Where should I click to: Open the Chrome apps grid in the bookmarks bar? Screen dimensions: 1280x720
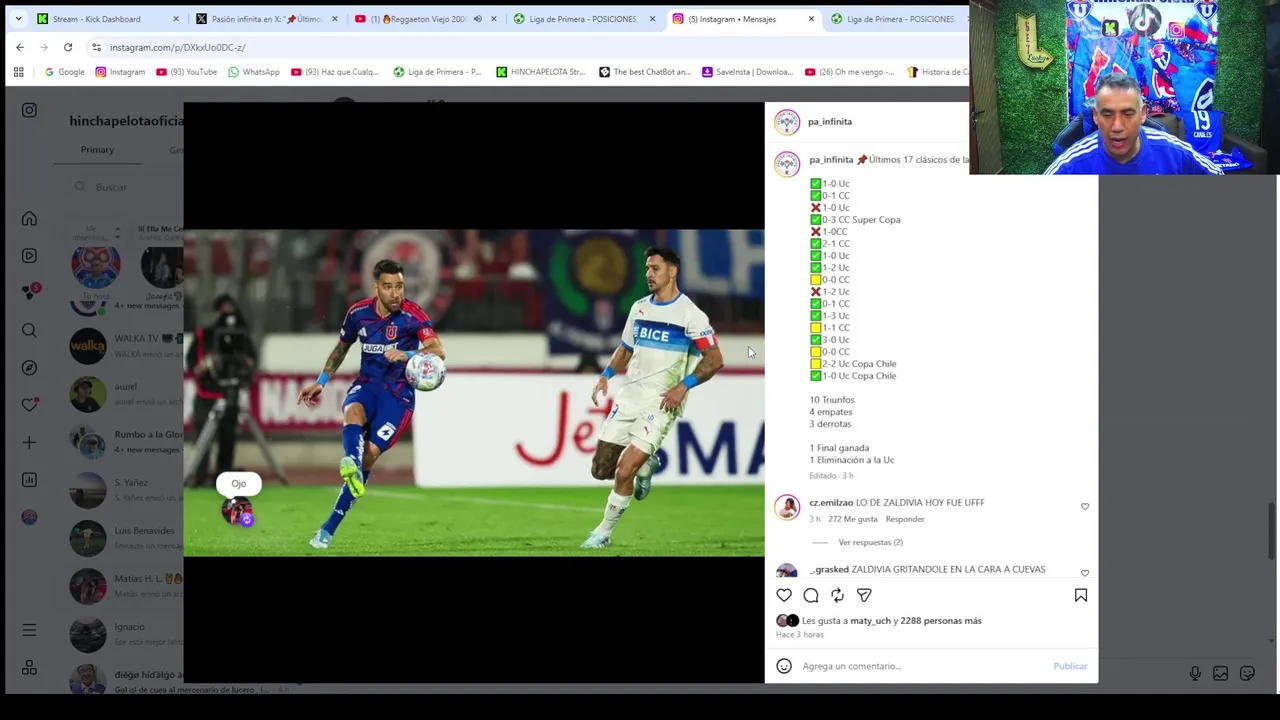coord(18,72)
